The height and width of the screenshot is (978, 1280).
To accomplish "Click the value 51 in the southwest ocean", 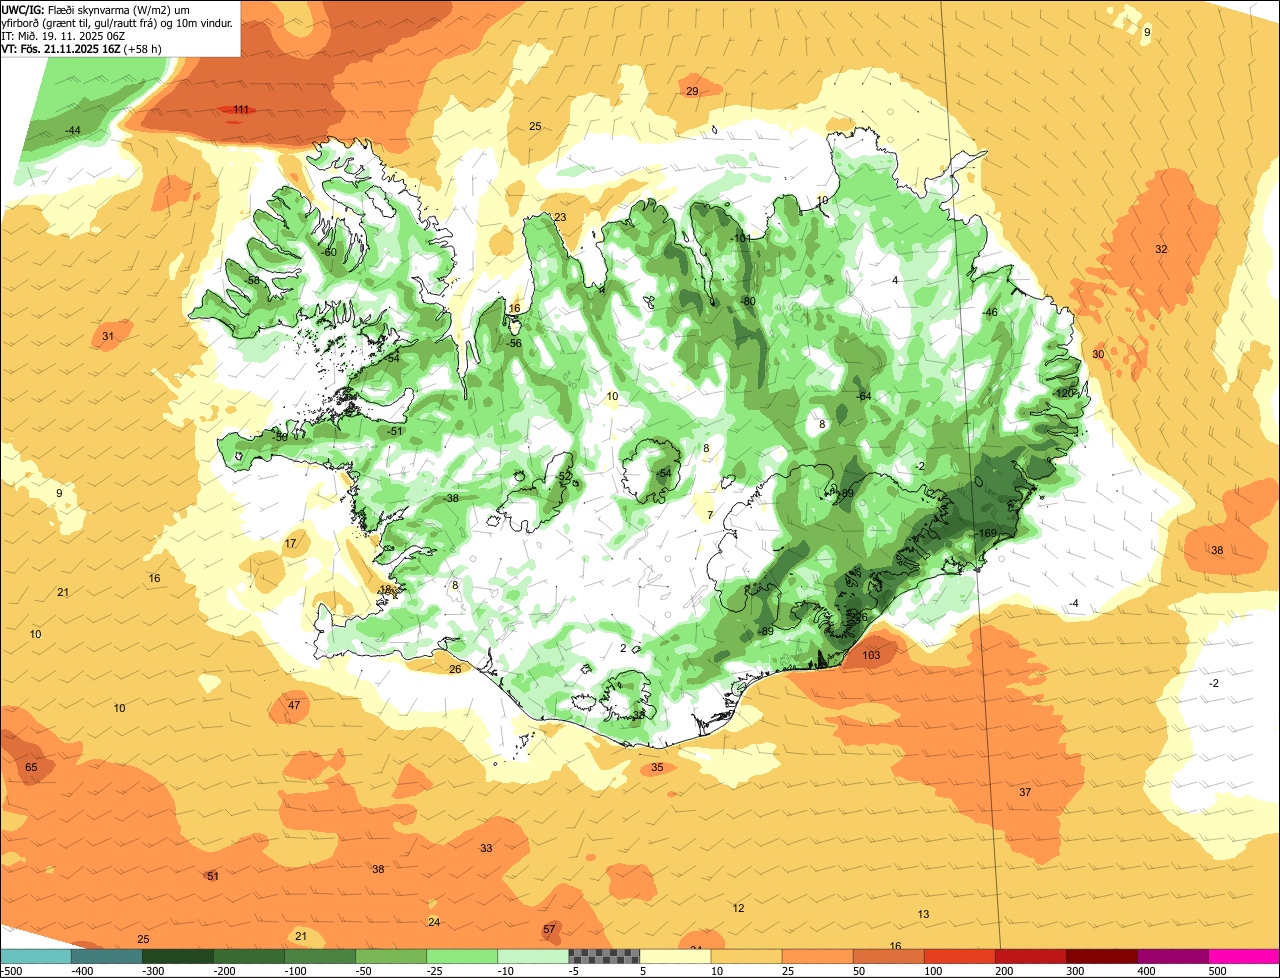I will pyautogui.click(x=213, y=877).
